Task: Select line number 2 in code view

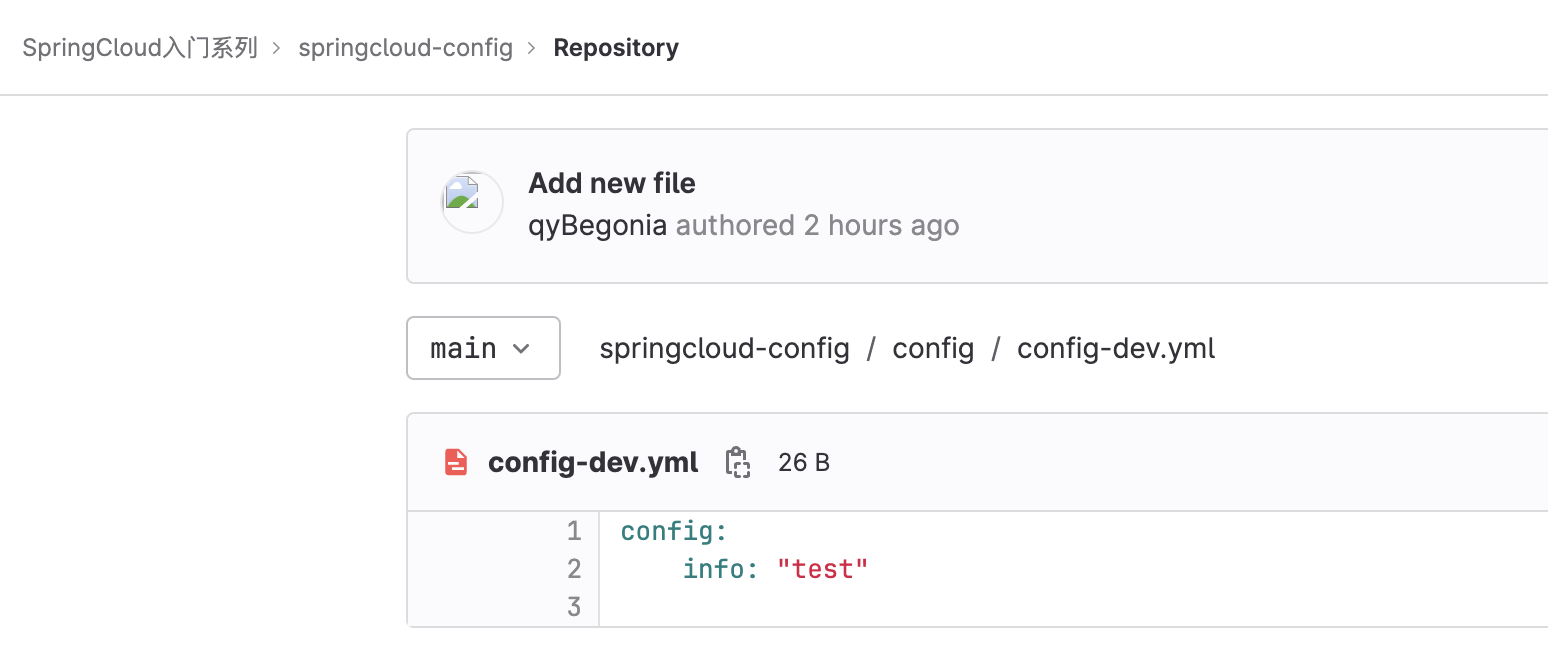Action: pyautogui.click(x=574, y=569)
